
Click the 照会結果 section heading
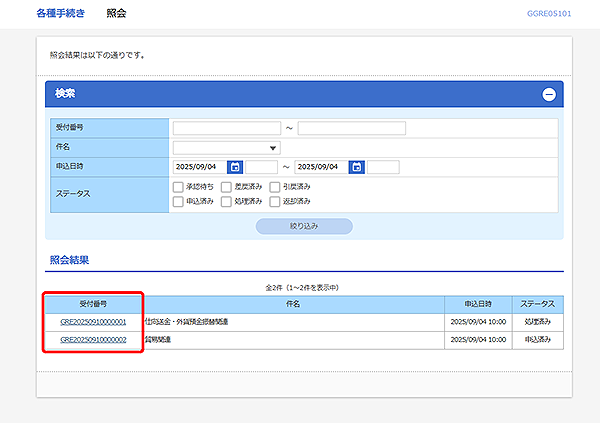(69, 260)
